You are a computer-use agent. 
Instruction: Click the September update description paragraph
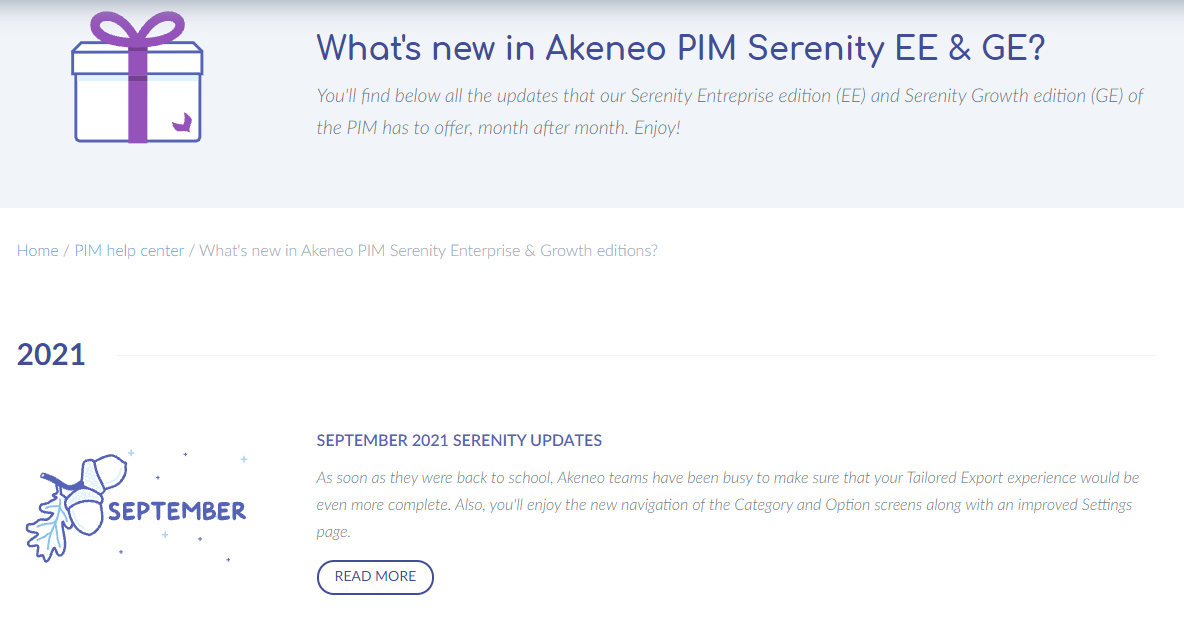point(728,504)
